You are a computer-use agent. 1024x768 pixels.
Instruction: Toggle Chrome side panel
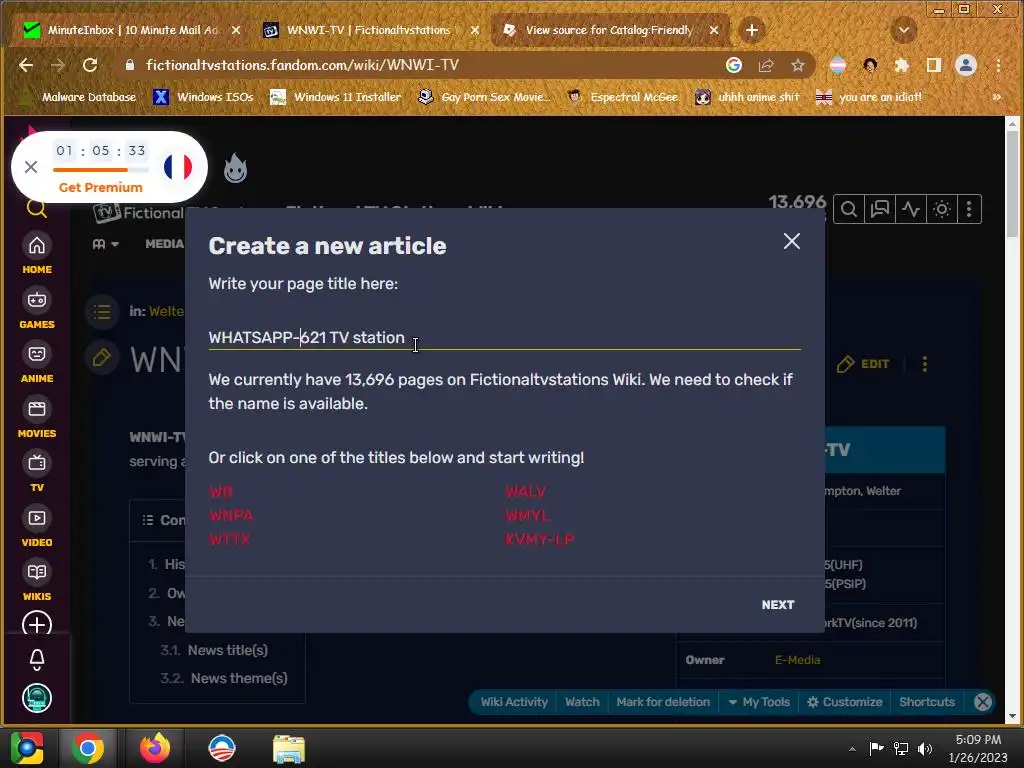coord(934,65)
